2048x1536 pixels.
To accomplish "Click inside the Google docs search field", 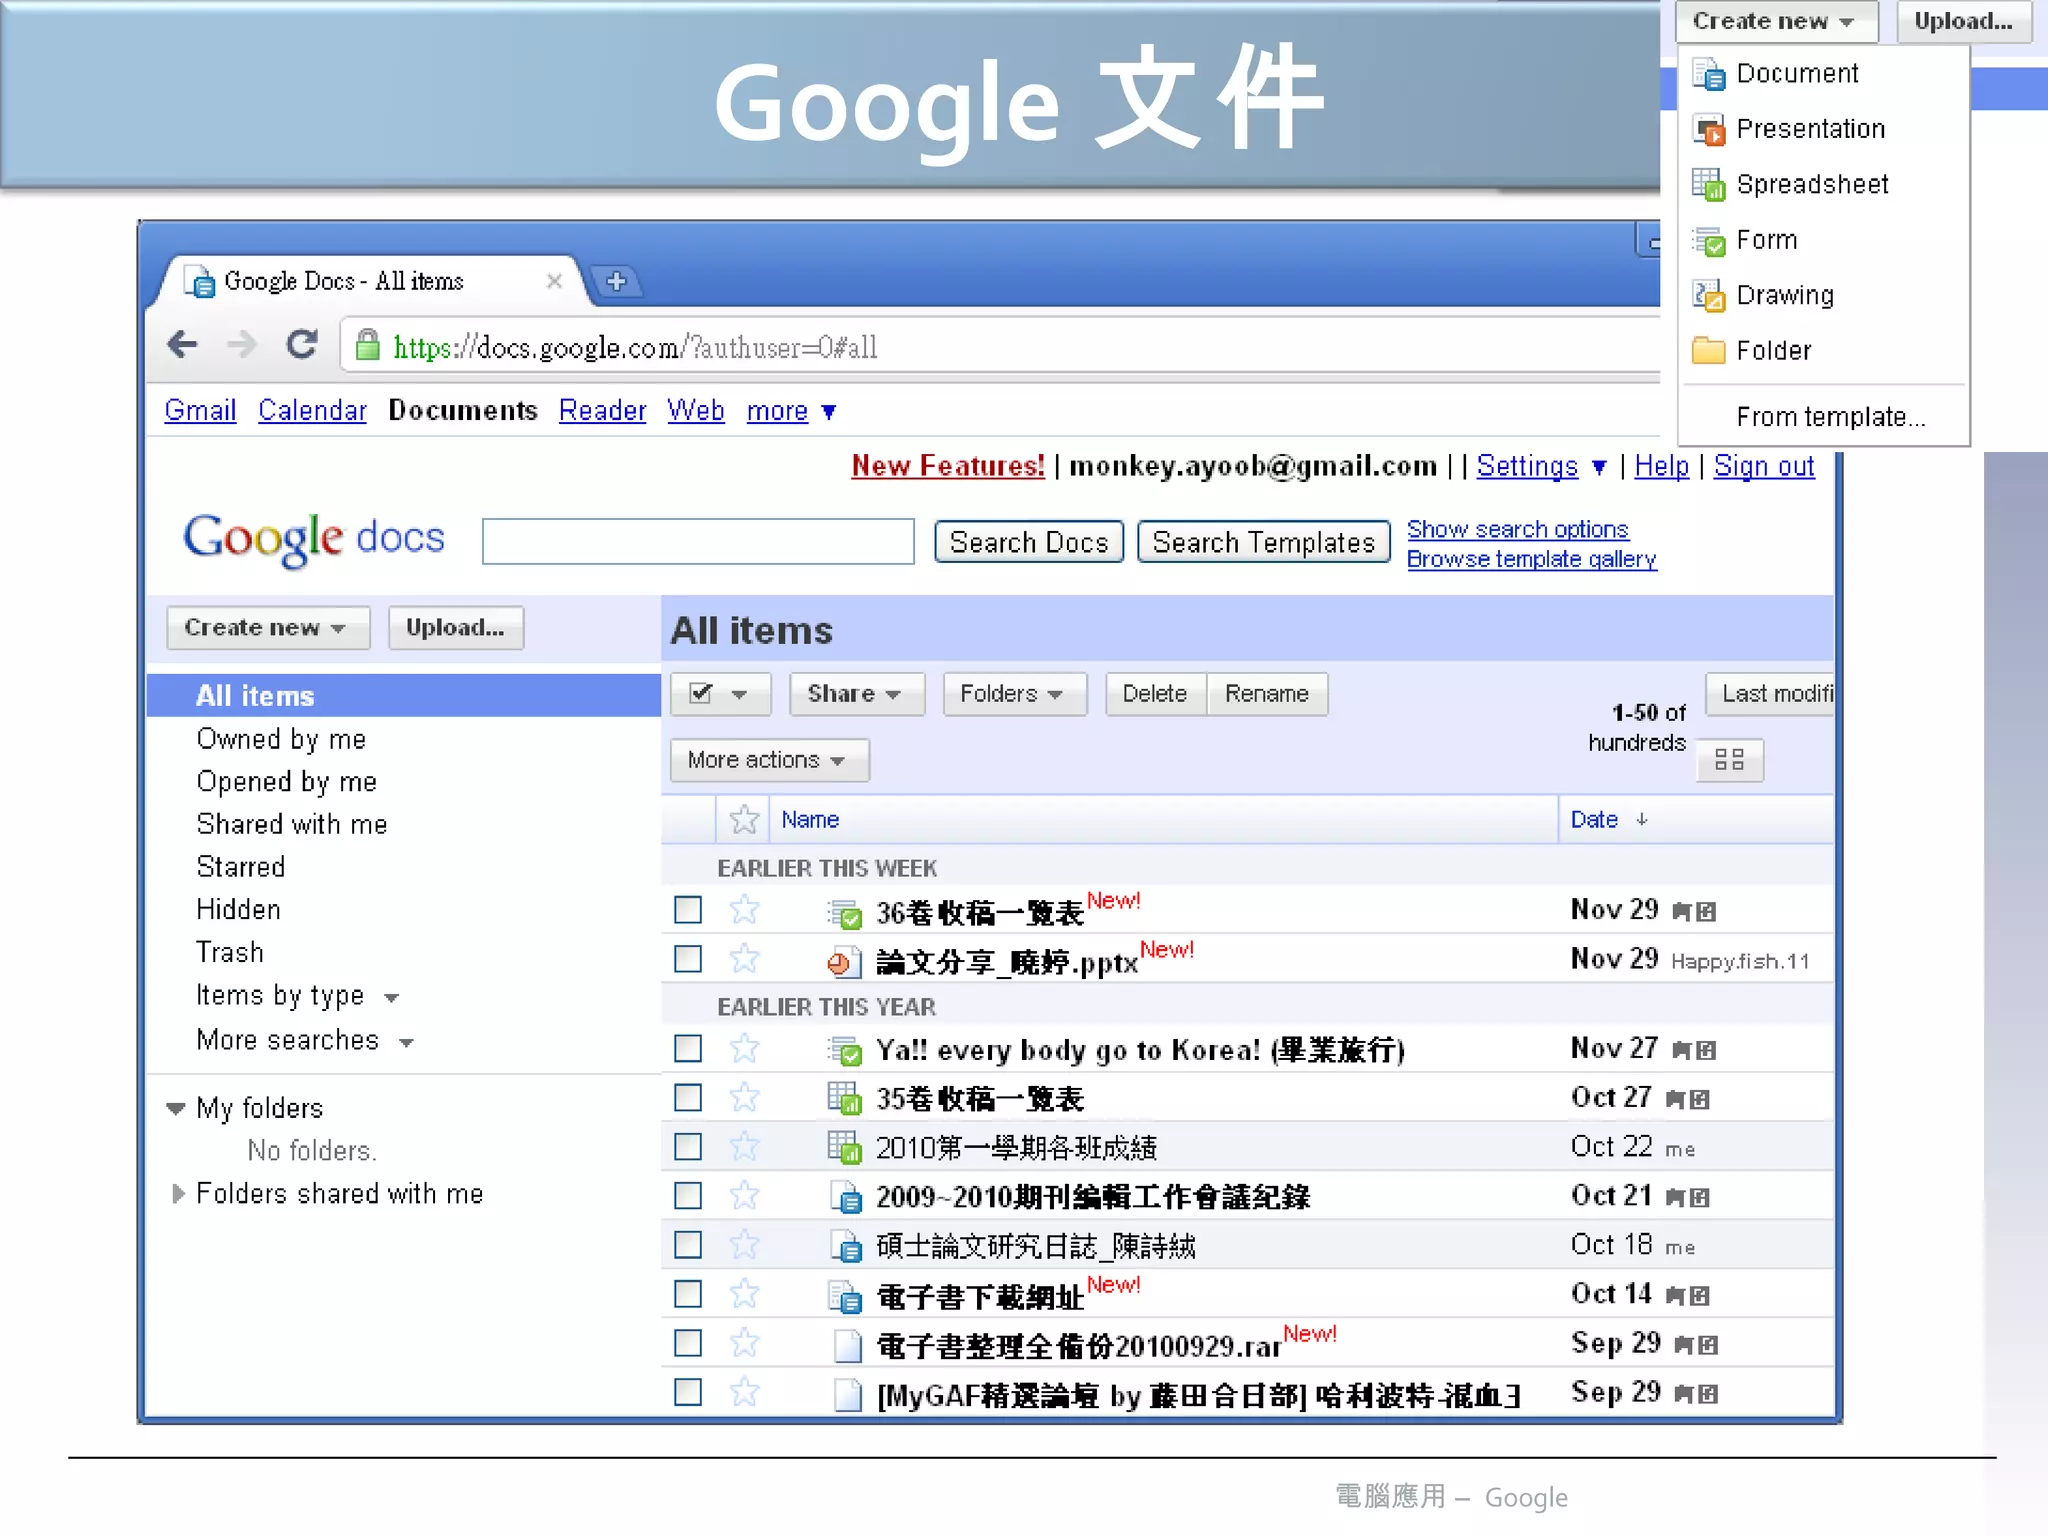I will pyautogui.click(x=698, y=541).
